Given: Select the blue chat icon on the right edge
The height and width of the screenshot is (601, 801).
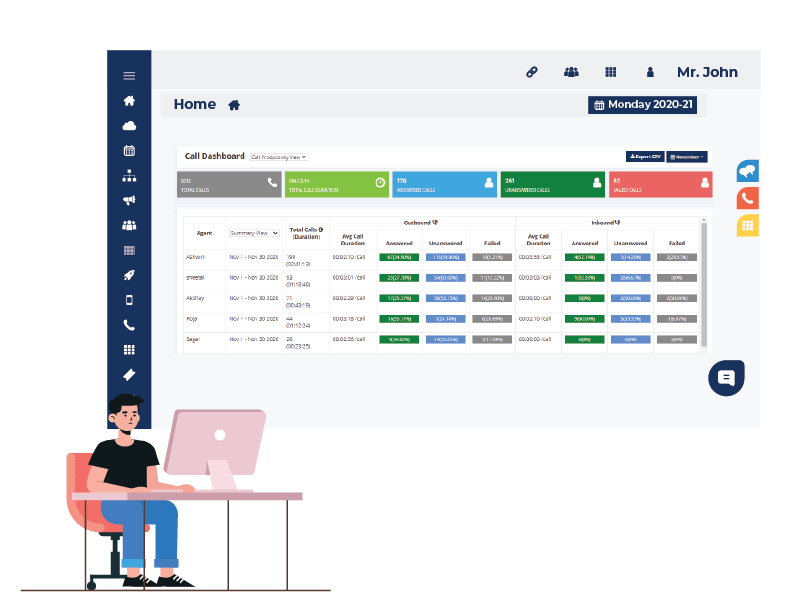Looking at the screenshot, I should coord(747,171).
